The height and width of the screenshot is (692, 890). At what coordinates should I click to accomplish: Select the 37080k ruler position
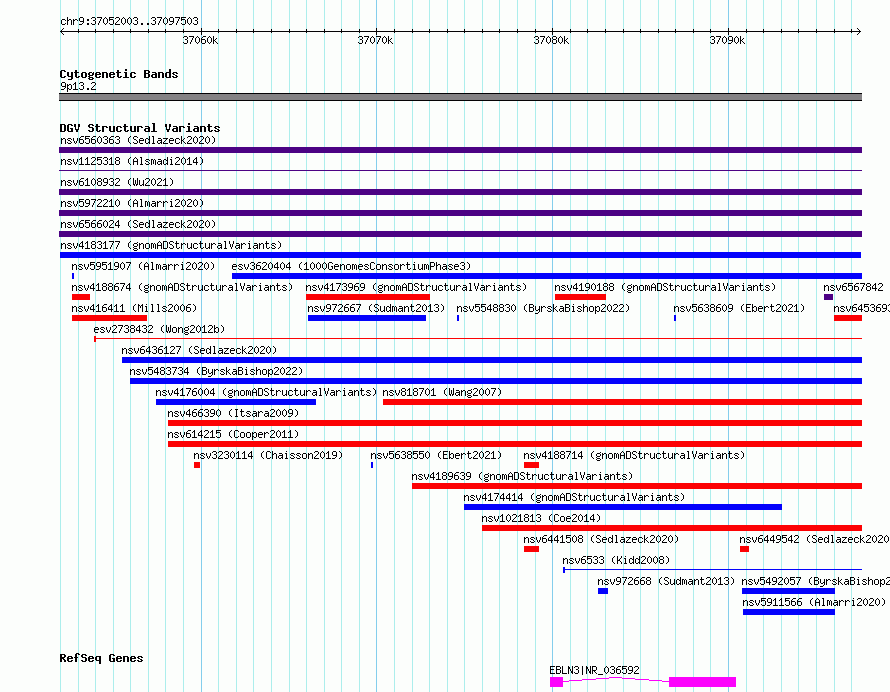(551, 40)
